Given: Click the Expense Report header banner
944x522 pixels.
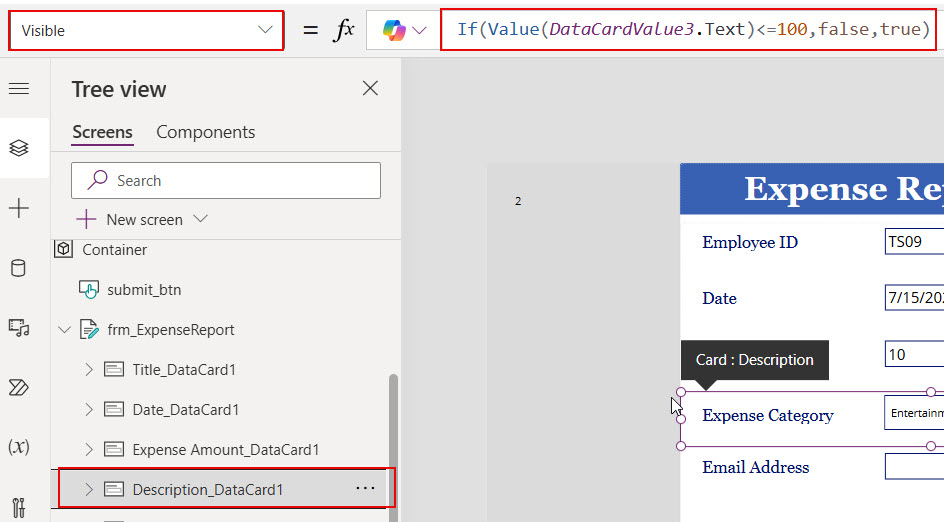Looking at the screenshot, I should point(812,188).
